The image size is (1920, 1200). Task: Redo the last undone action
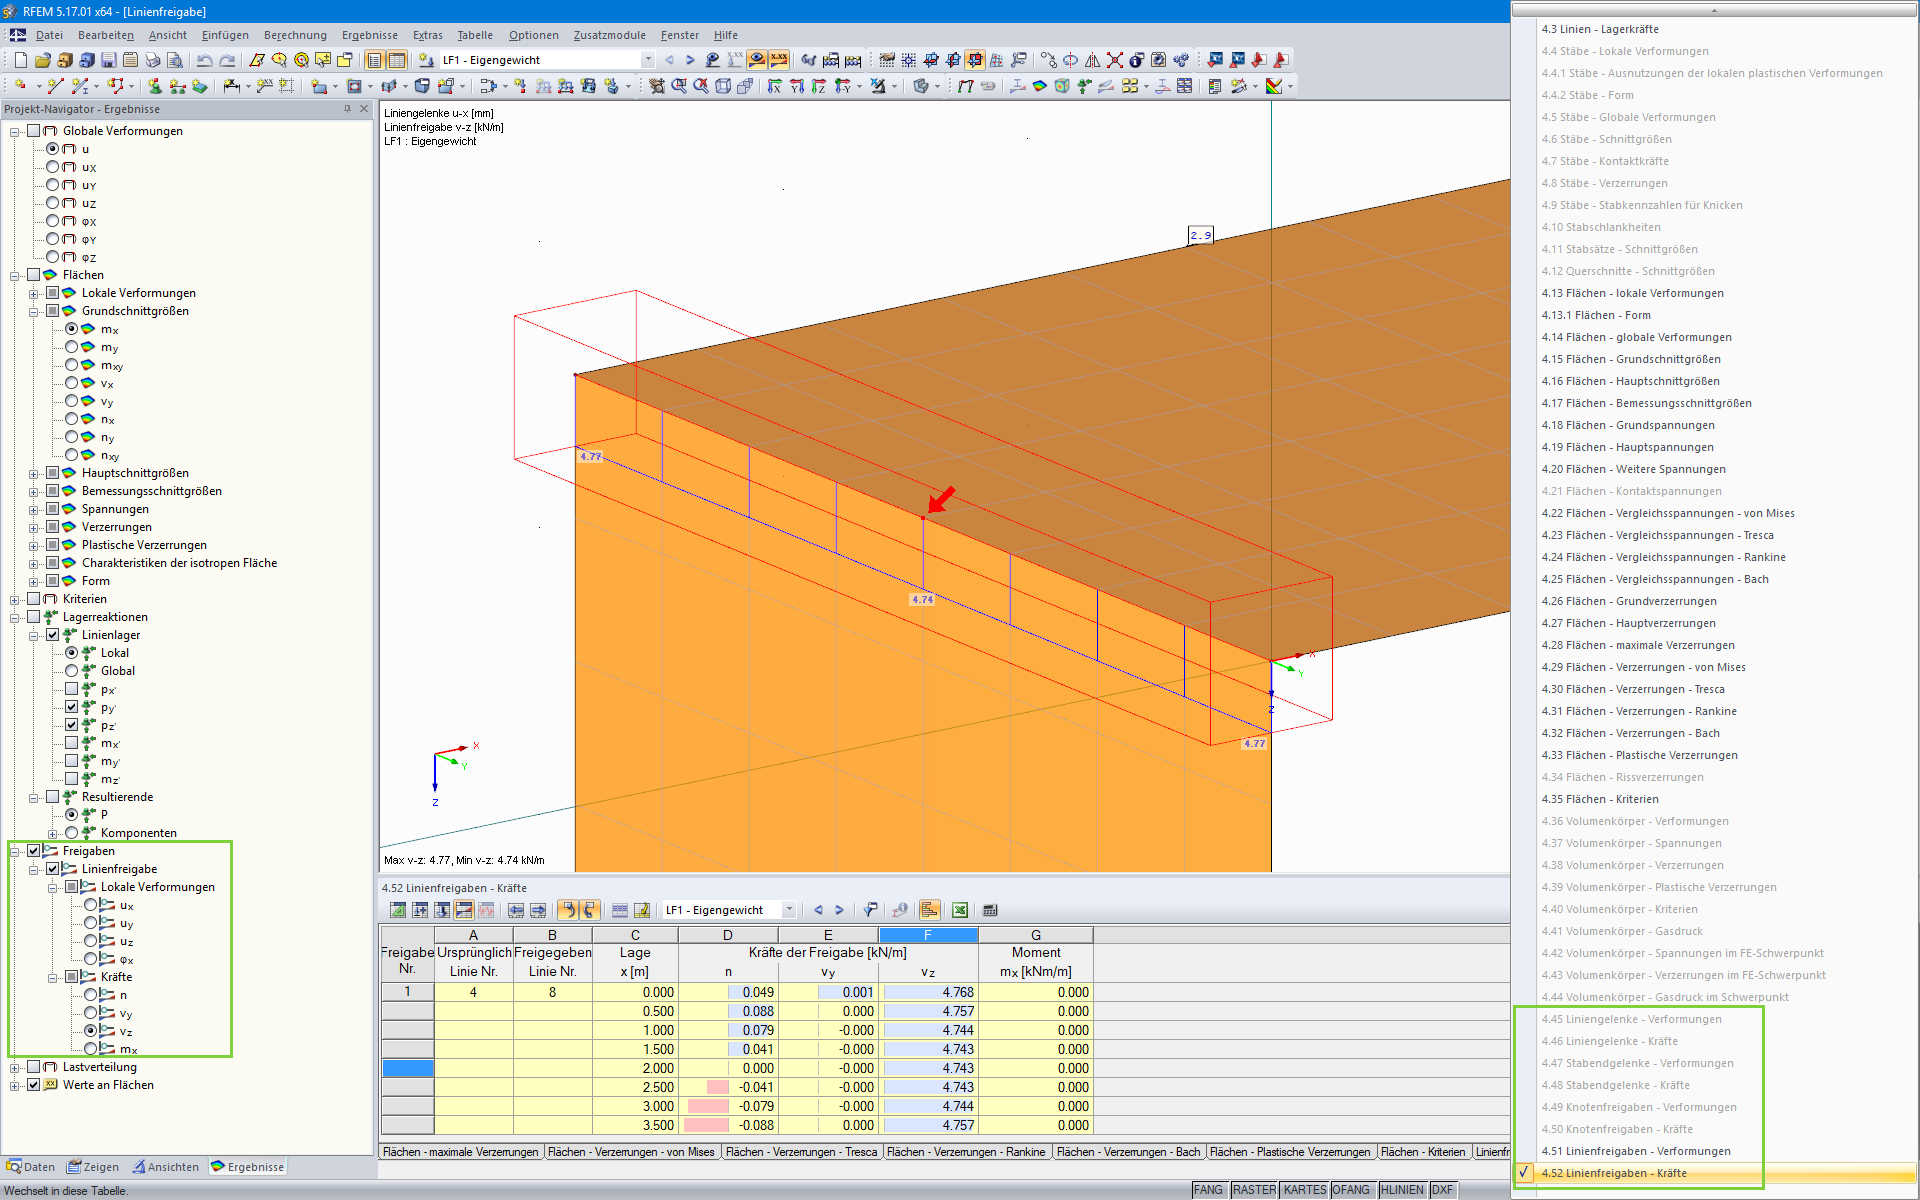pos(227,60)
